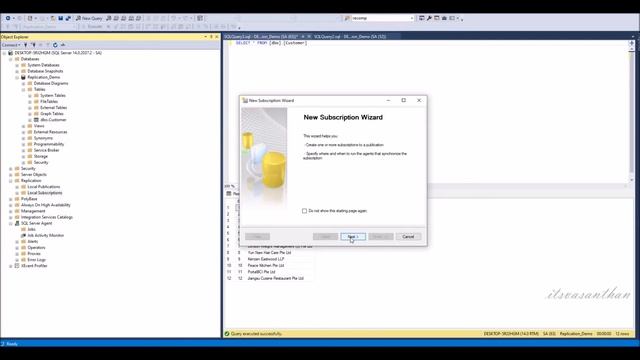Viewport: 640px width, 360px height.
Task: Click the XEvent Profiler icon
Action: pos(17,266)
